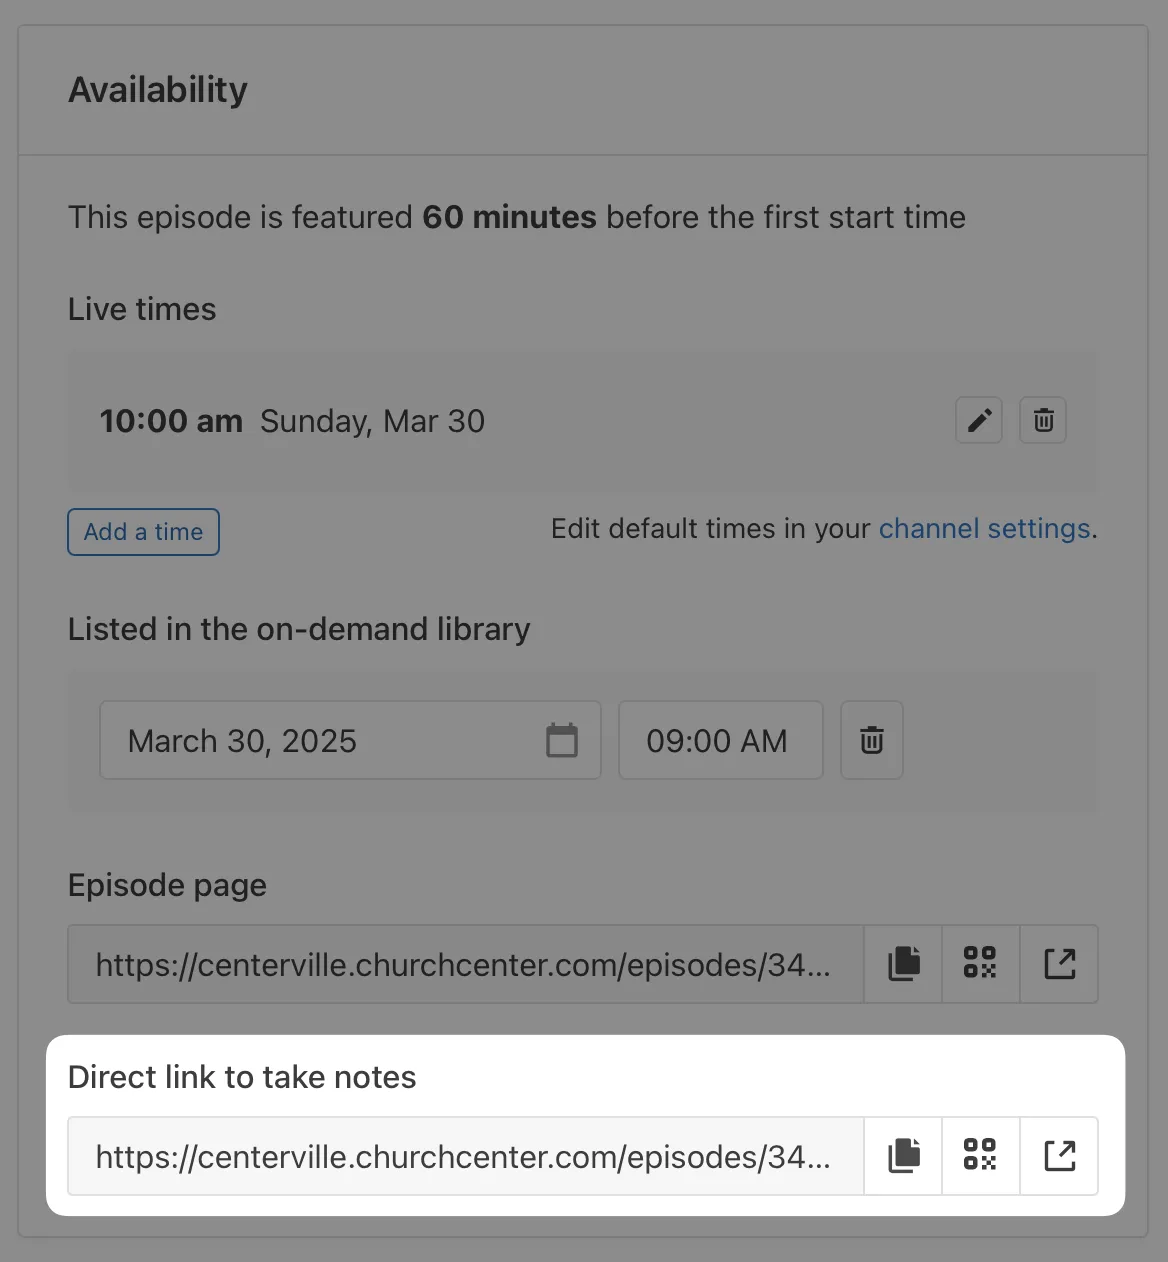
Task: Copy the Episode page URL
Action: pyautogui.click(x=904, y=964)
